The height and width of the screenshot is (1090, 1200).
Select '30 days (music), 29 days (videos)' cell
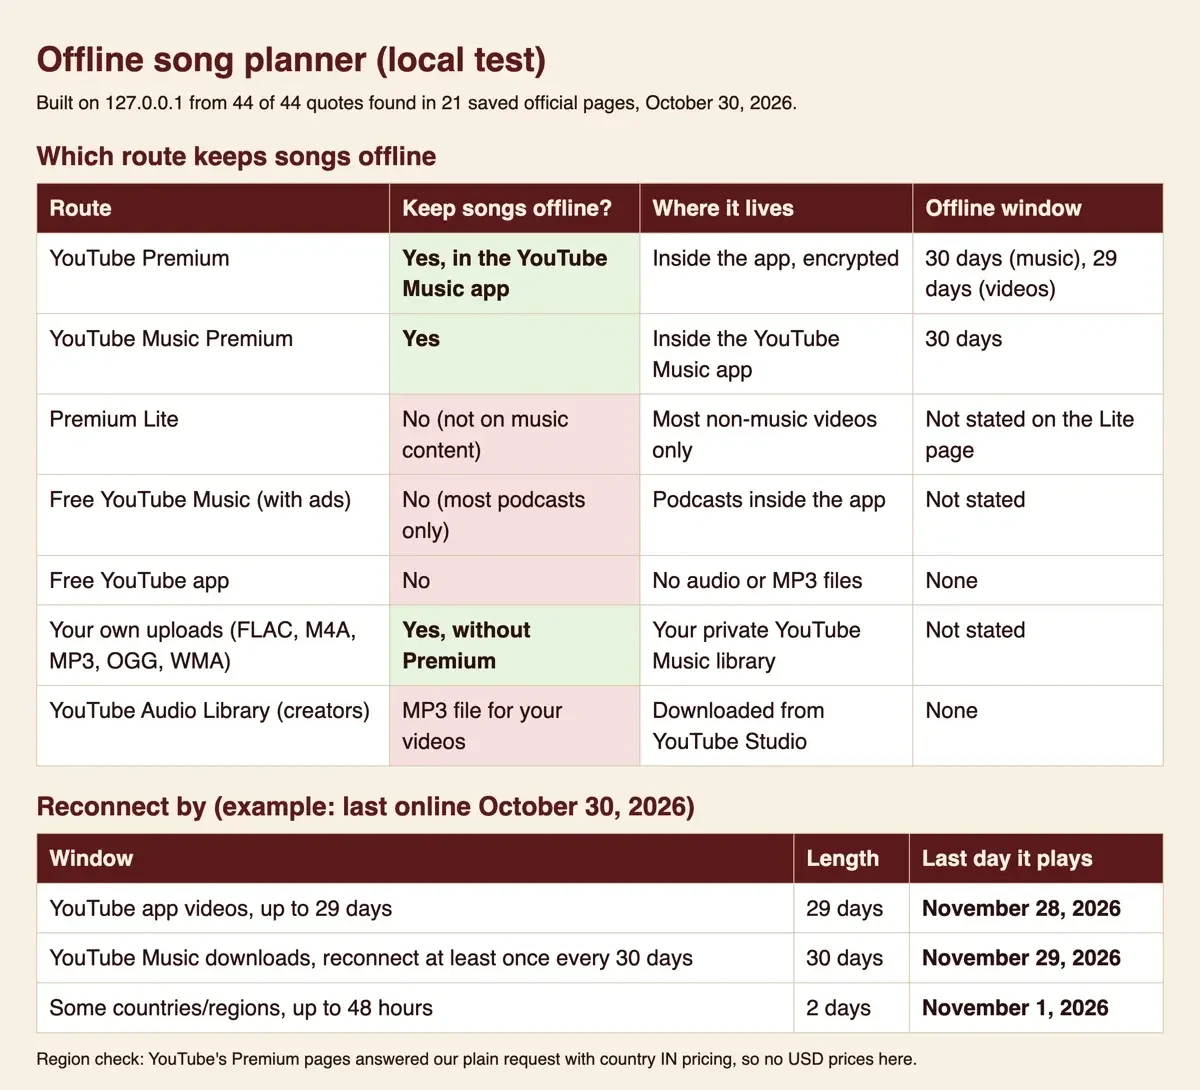click(x=1038, y=273)
